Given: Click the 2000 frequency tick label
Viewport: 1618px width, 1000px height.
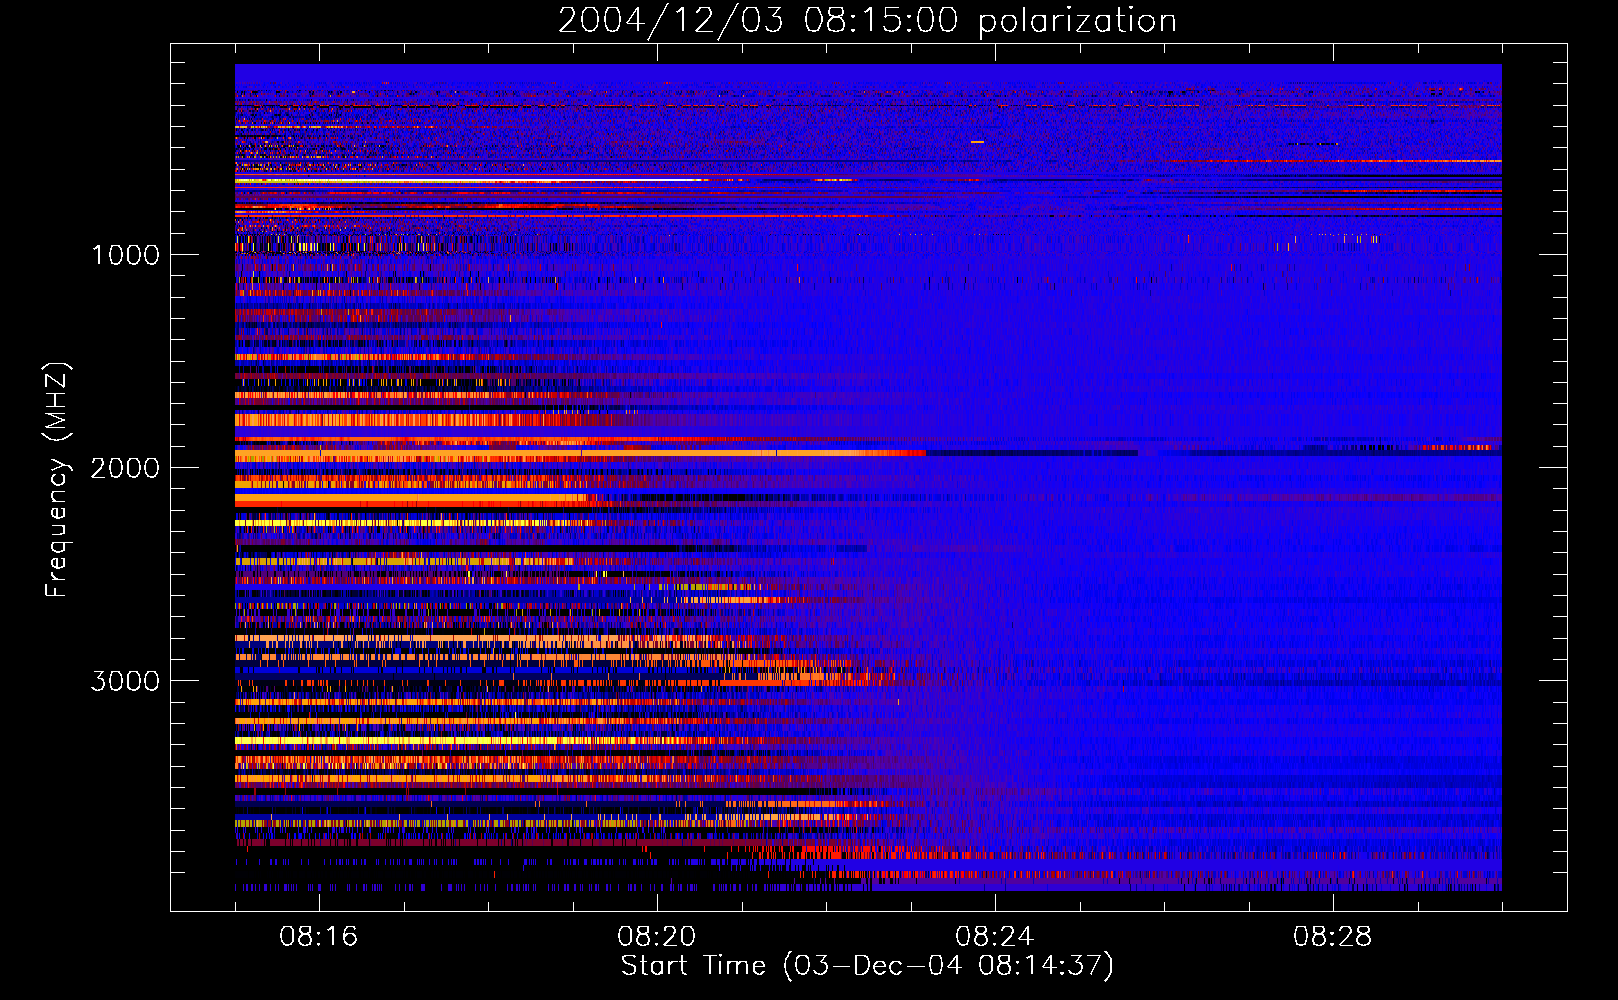Looking at the screenshot, I should [x=125, y=468].
